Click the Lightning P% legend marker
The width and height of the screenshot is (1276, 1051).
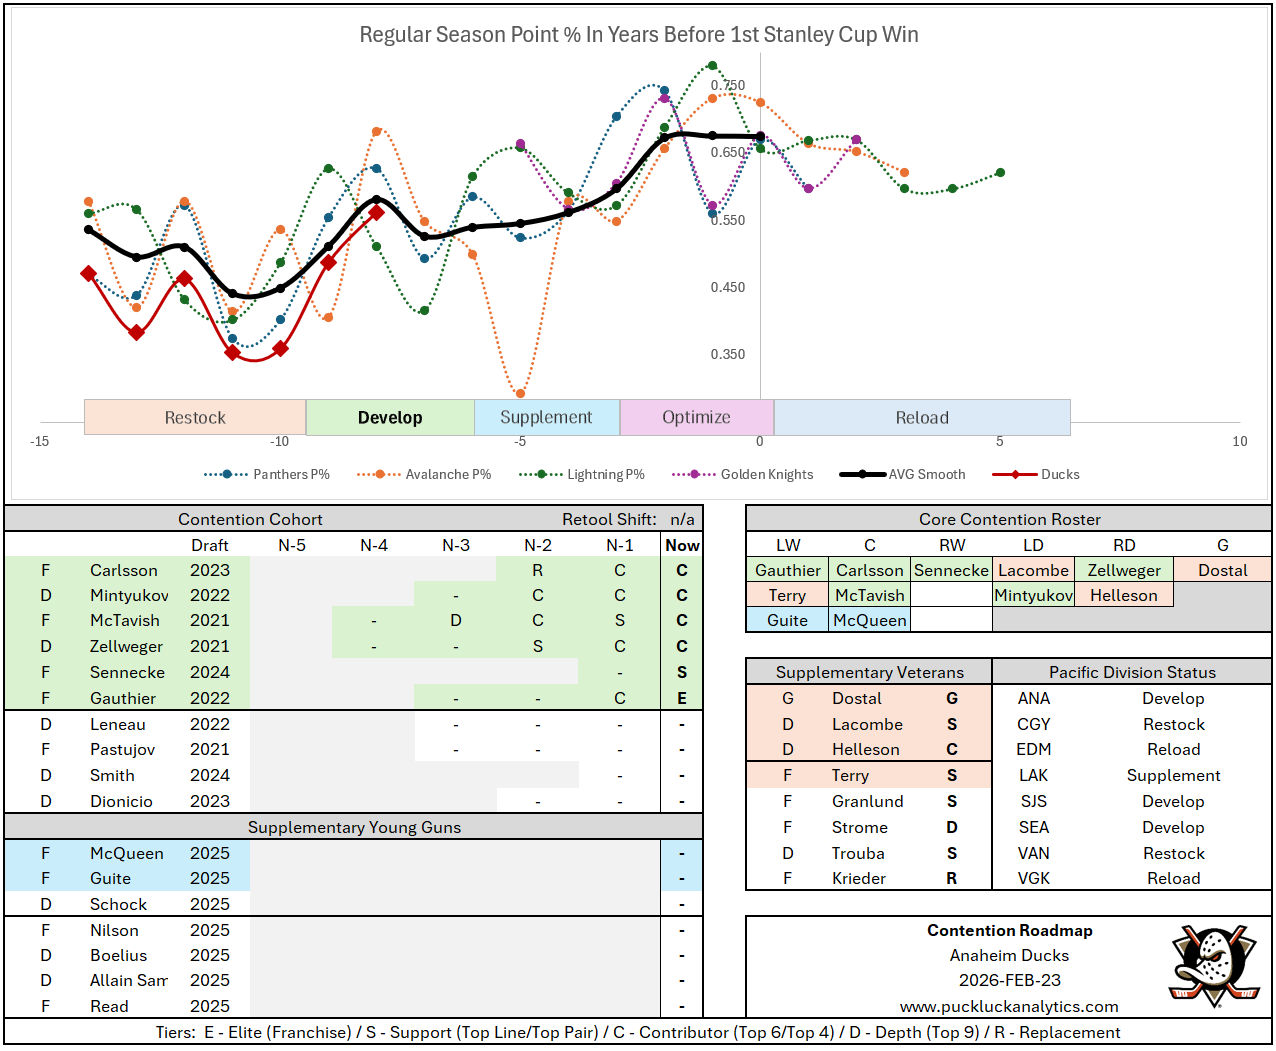[541, 474]
